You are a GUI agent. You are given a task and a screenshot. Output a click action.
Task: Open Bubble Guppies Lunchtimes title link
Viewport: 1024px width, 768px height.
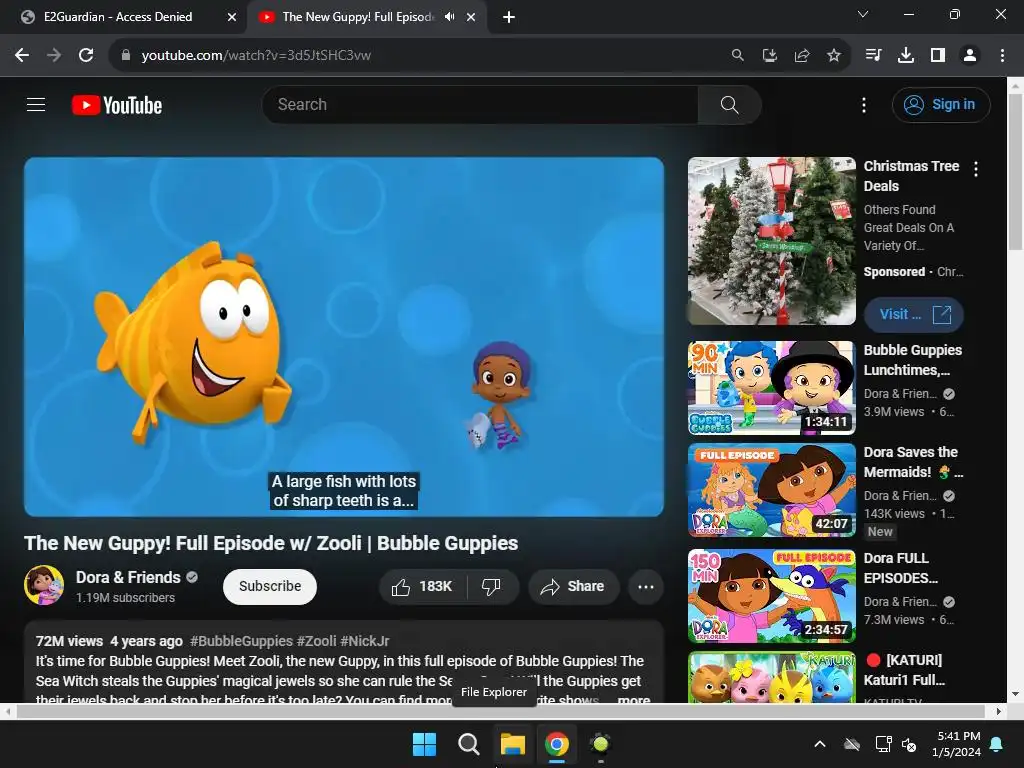click(x=912, y=360)
